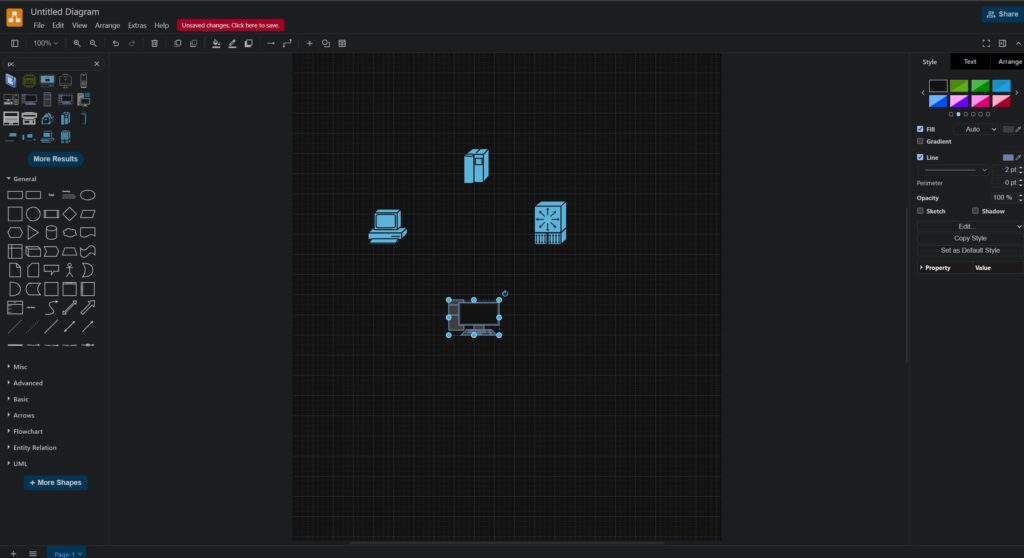Screen dimensions: 1024x558
Task: Click the Fill Color bucket icon
Action: coord(216,44)
